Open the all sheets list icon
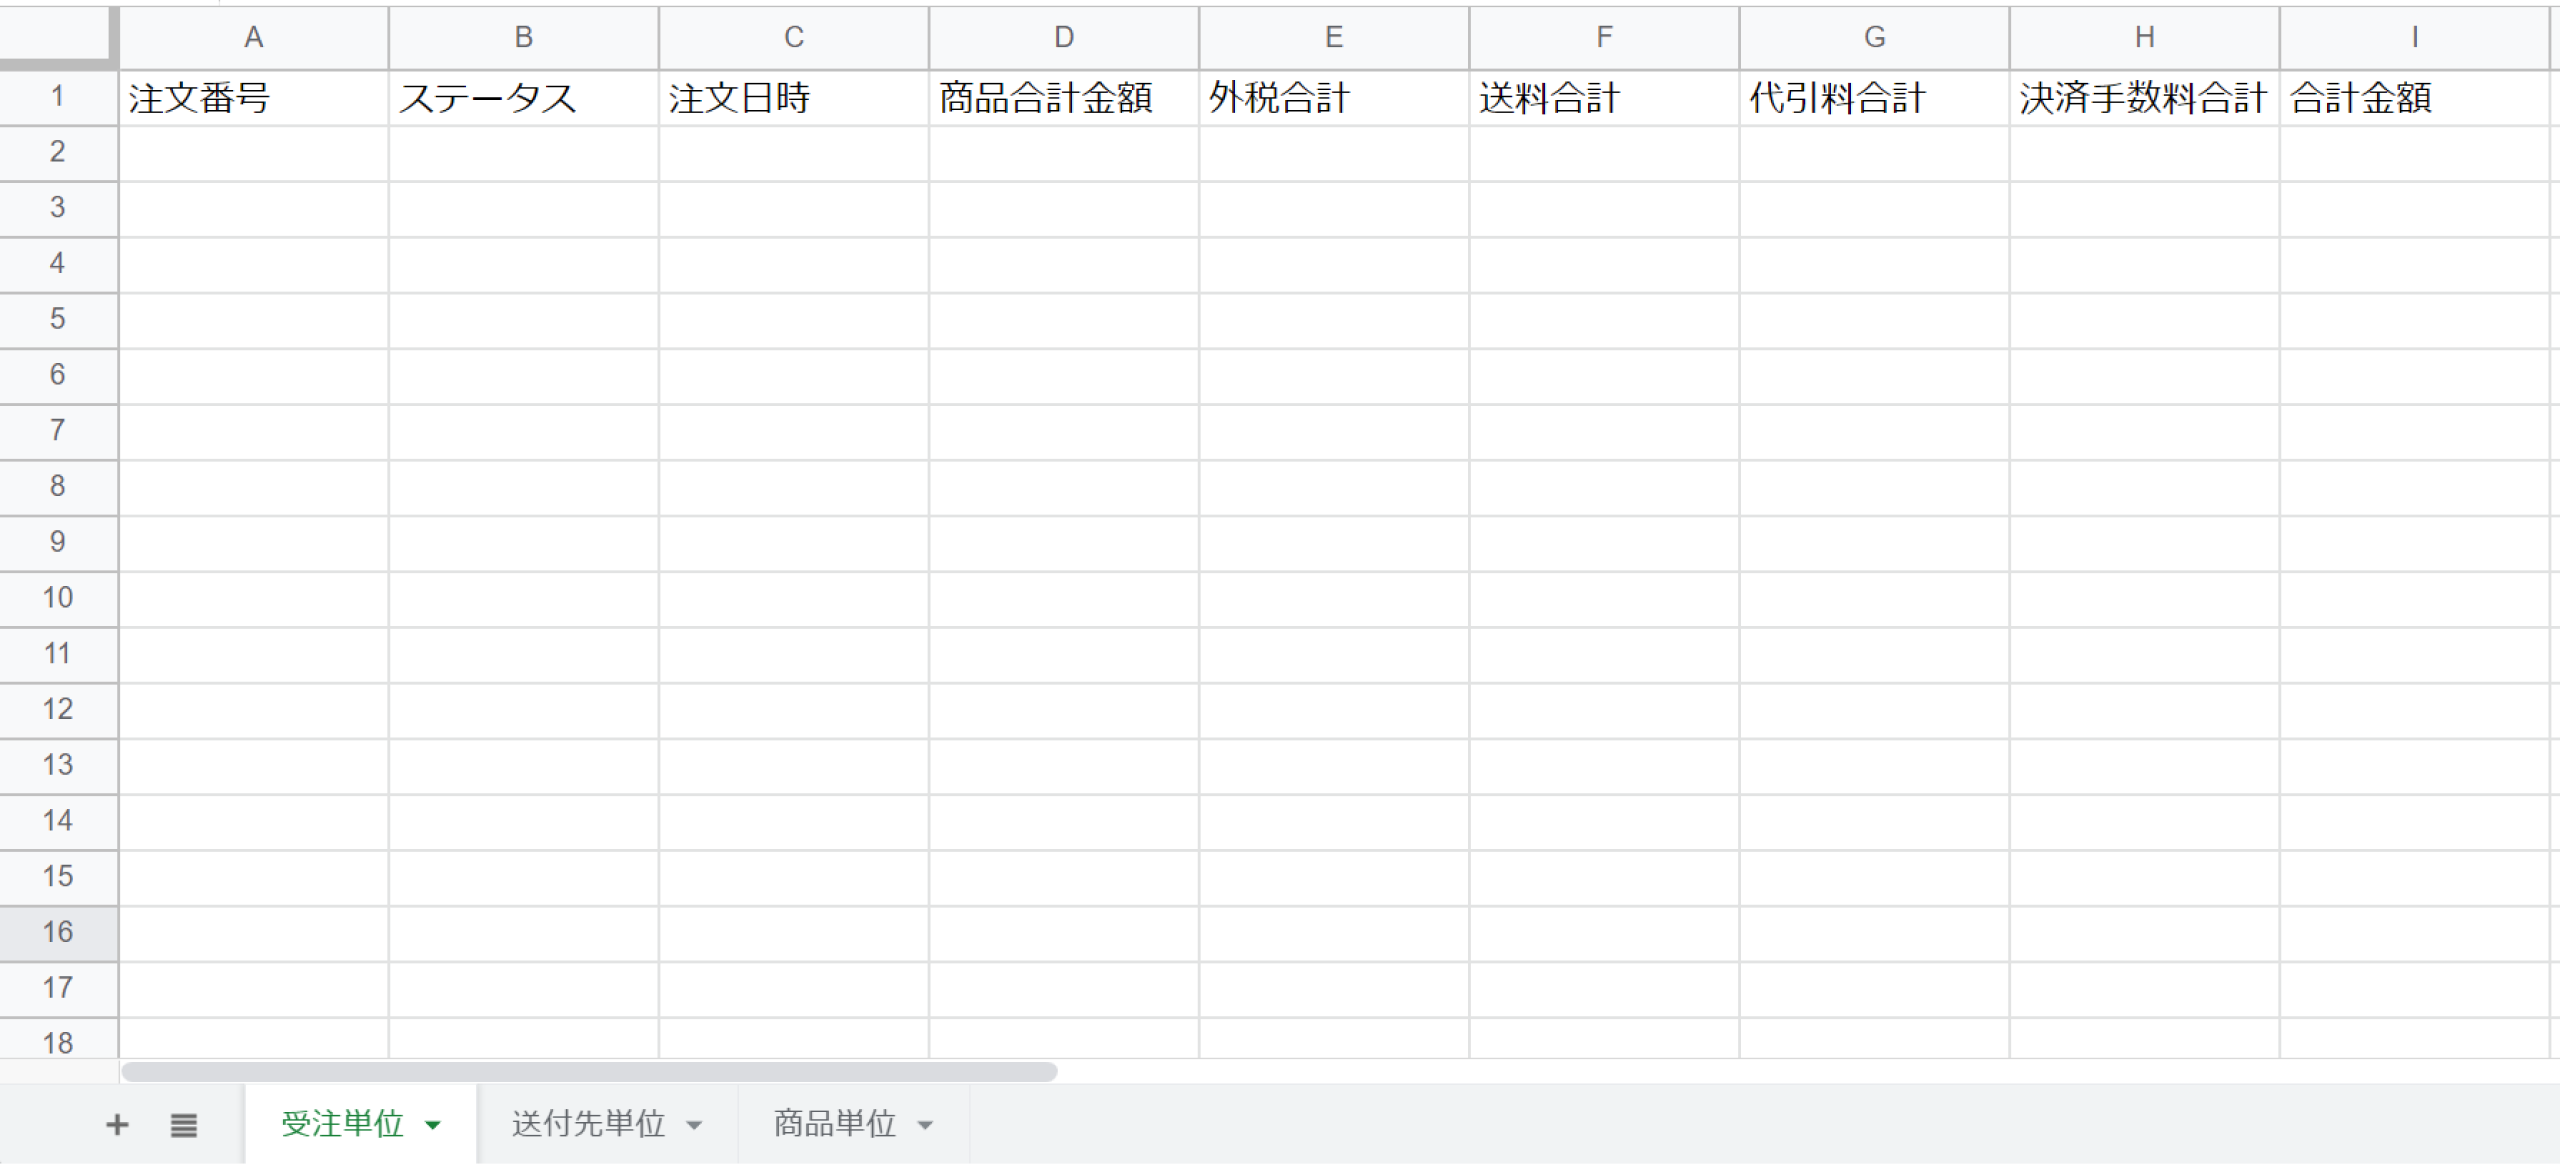 [x=184, y=1125]
